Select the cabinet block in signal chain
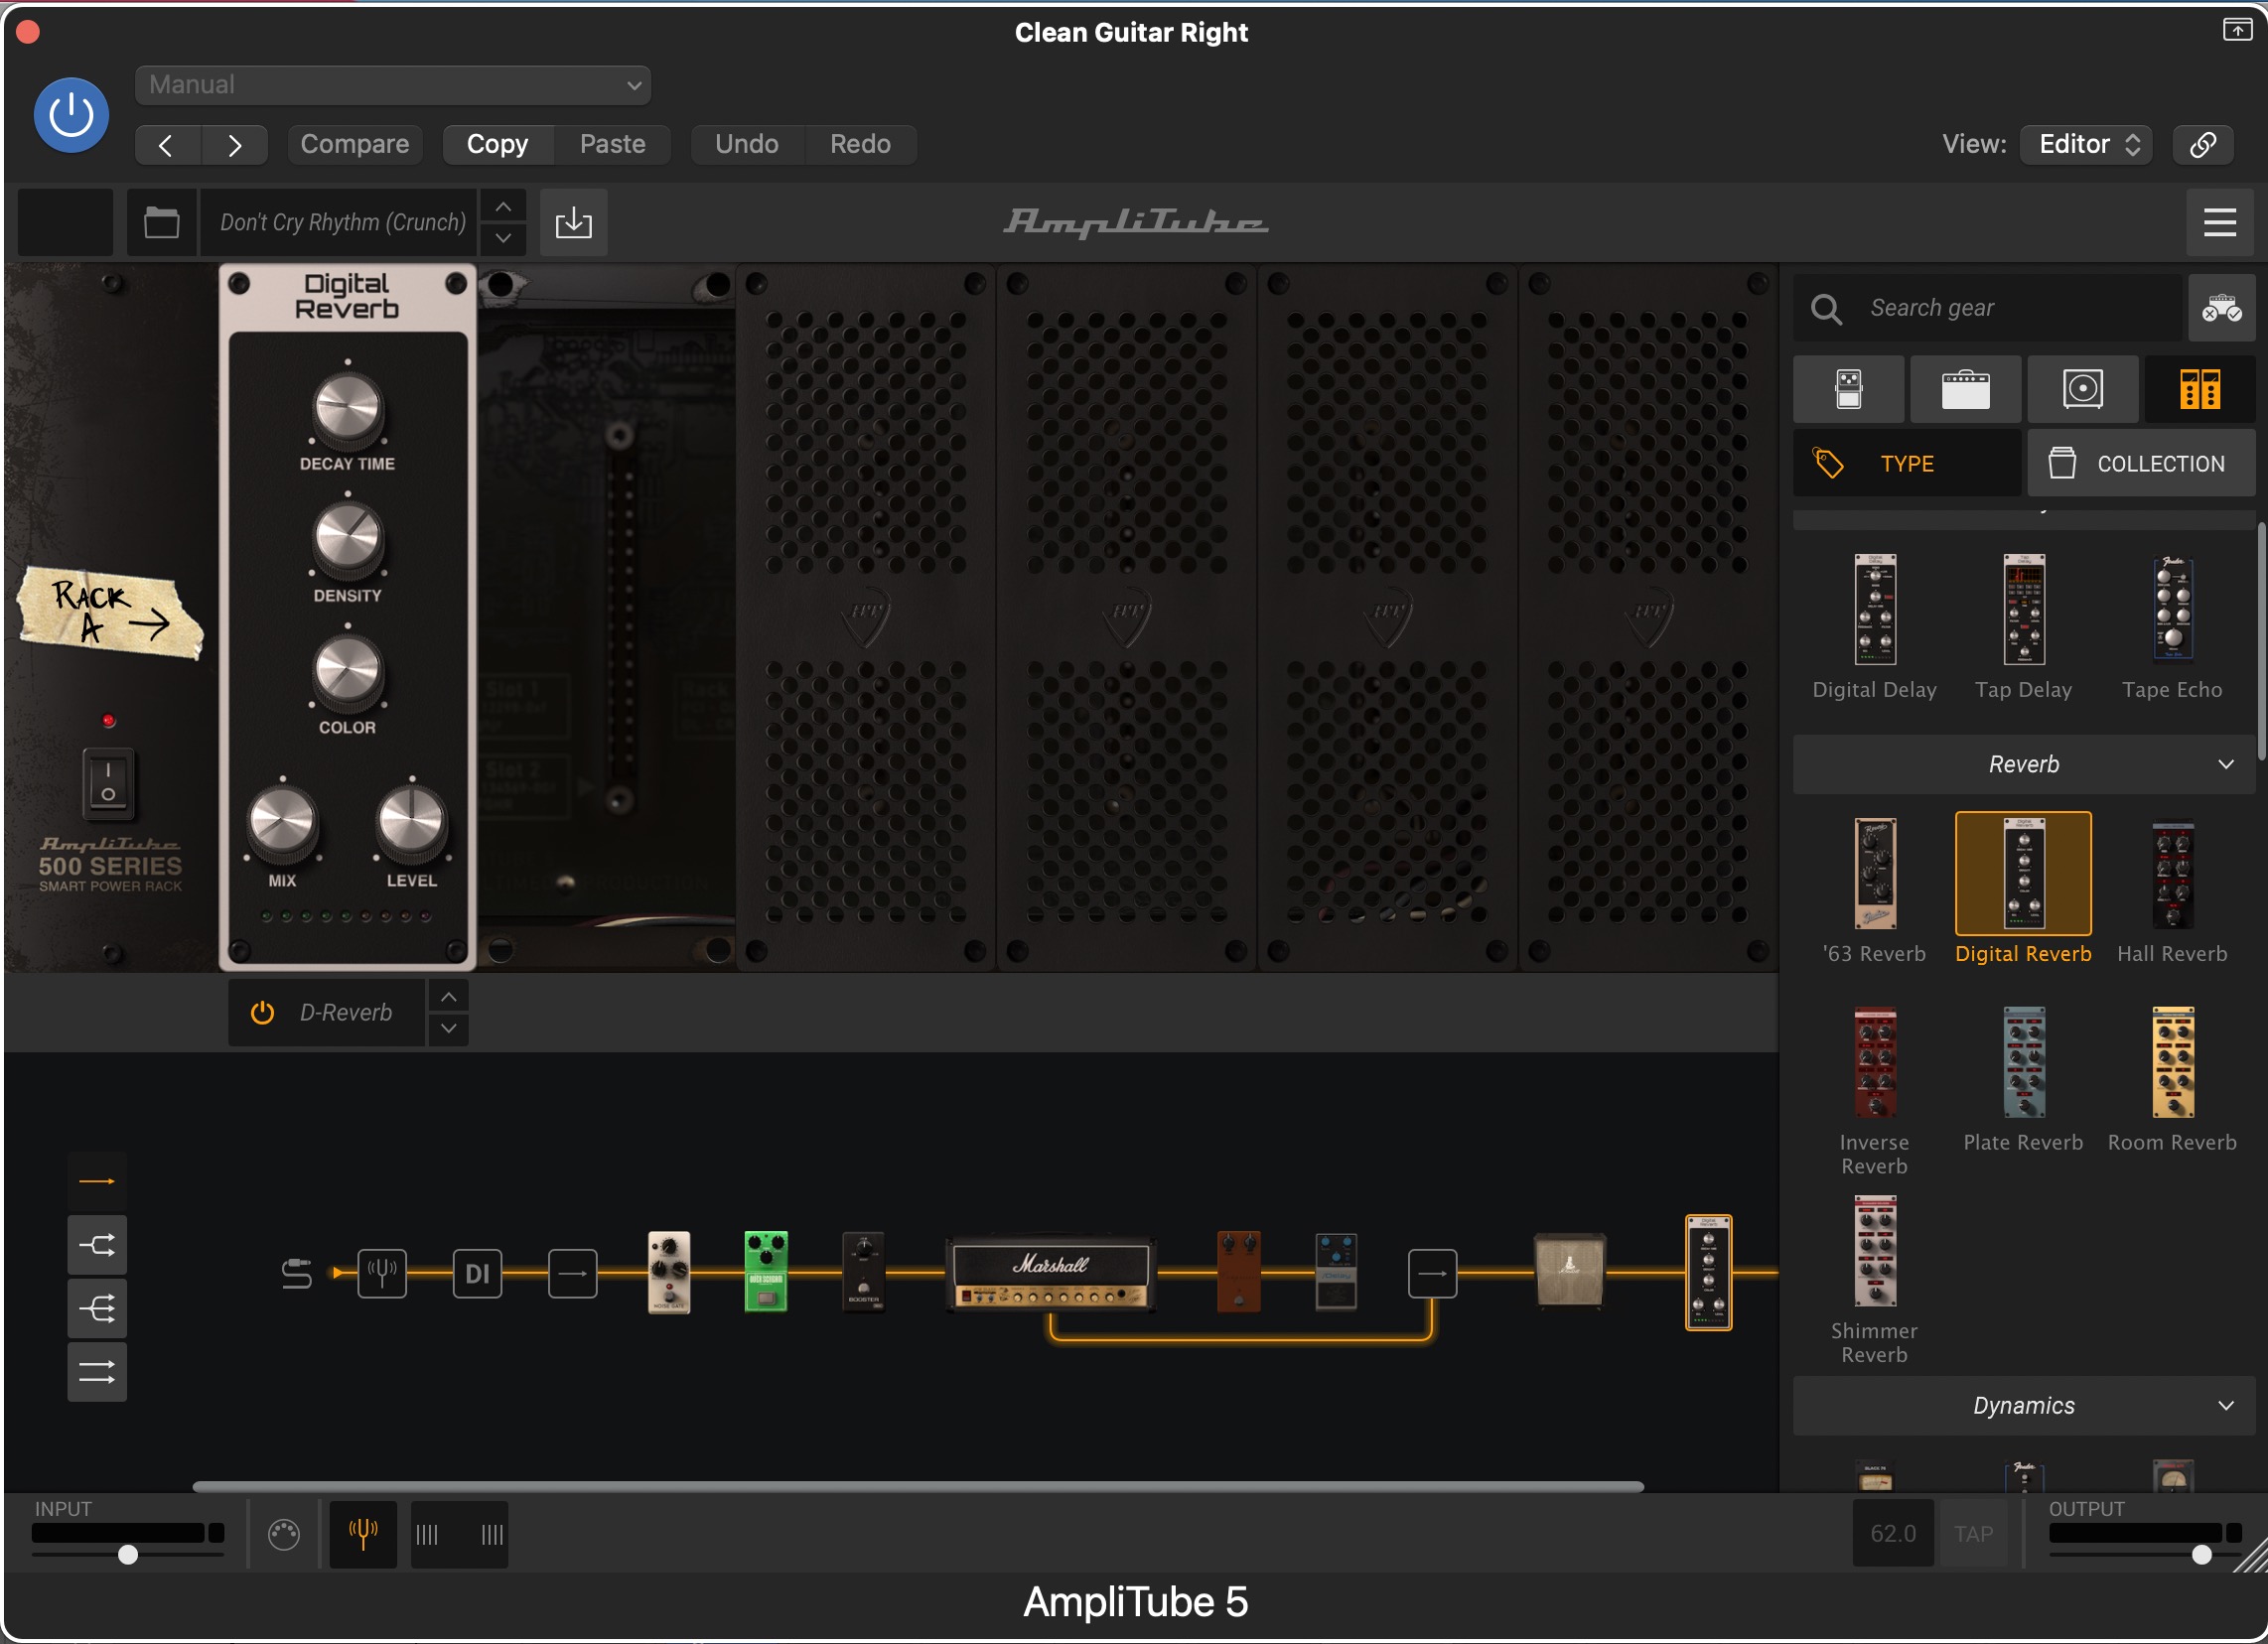 click(1569, 1271)
